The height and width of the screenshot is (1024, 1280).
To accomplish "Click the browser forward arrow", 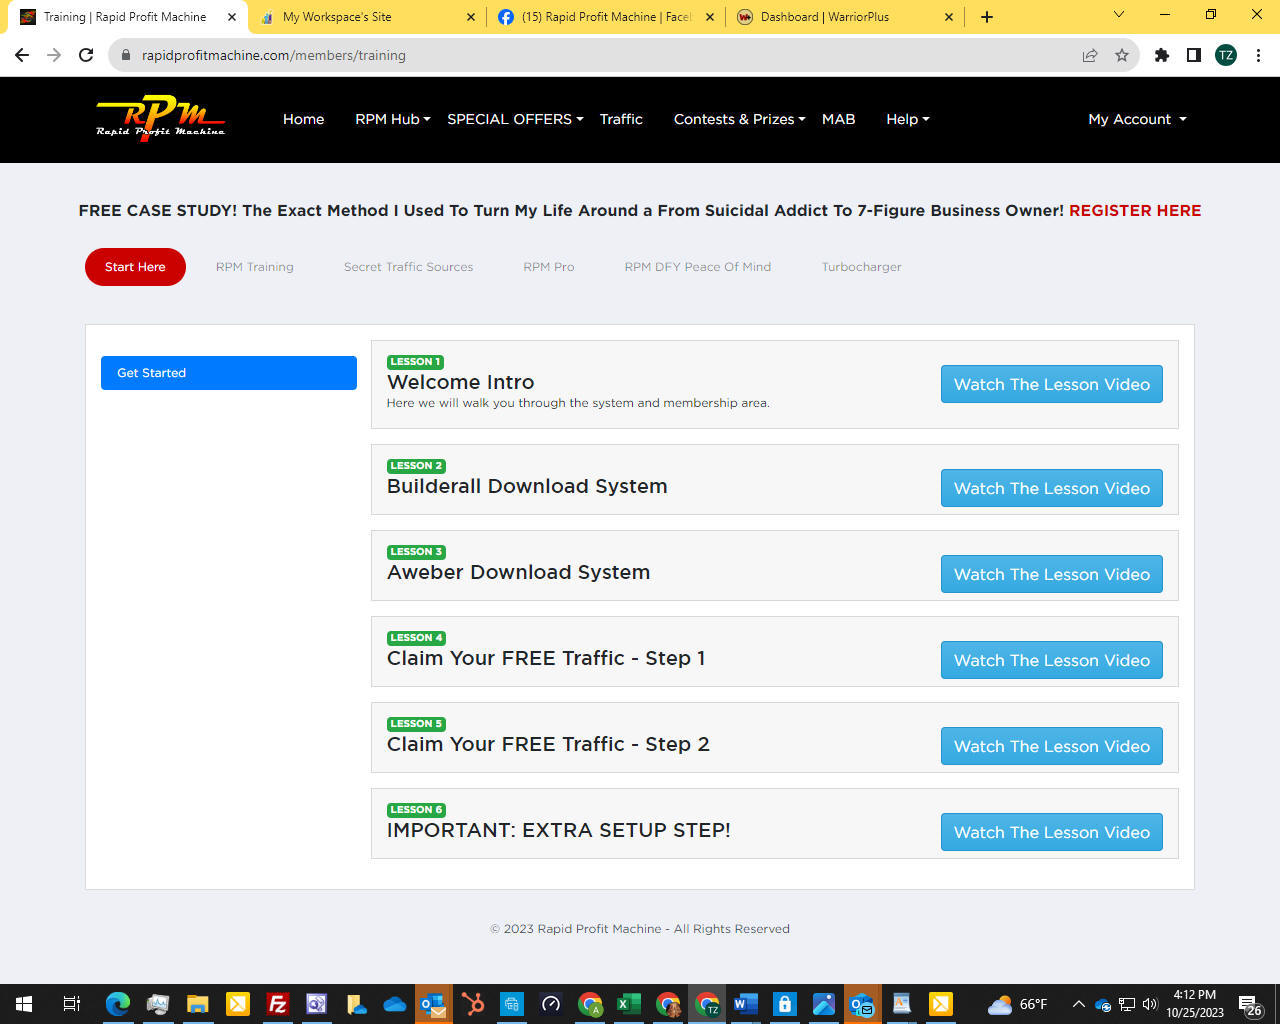I will pos(54,55).
